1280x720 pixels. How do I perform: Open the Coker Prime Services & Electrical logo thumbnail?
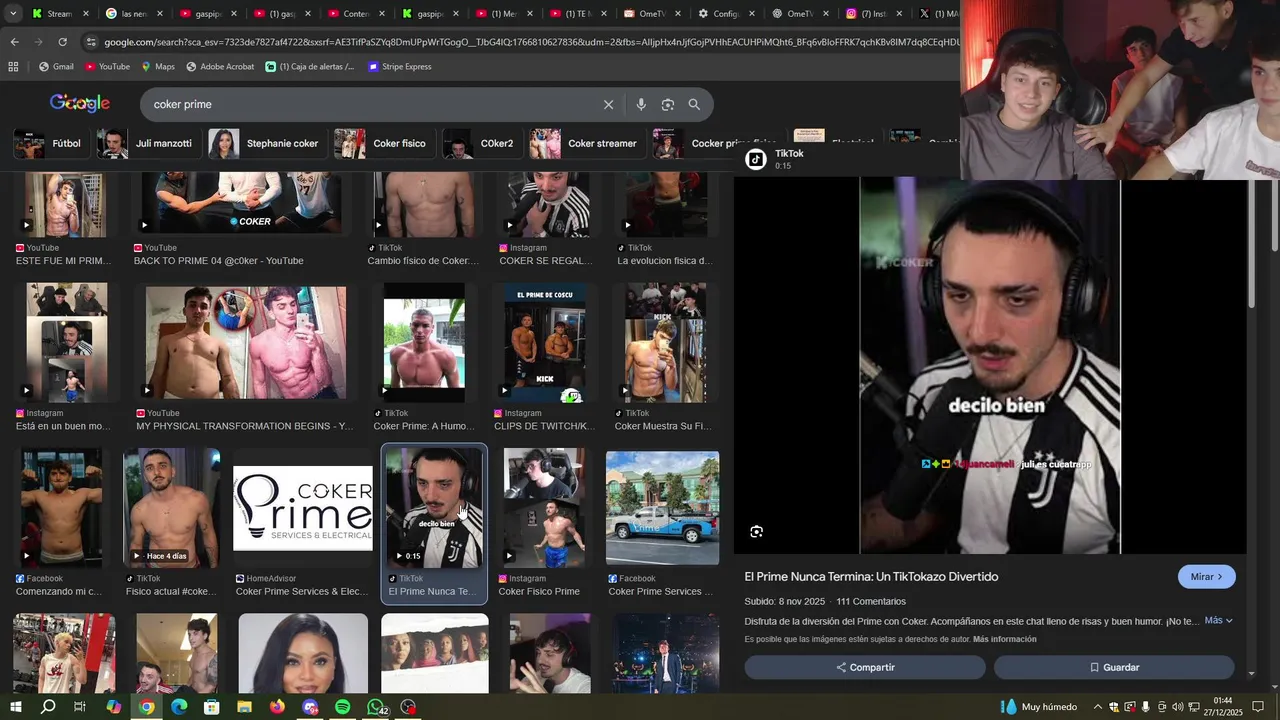(303, 508)
